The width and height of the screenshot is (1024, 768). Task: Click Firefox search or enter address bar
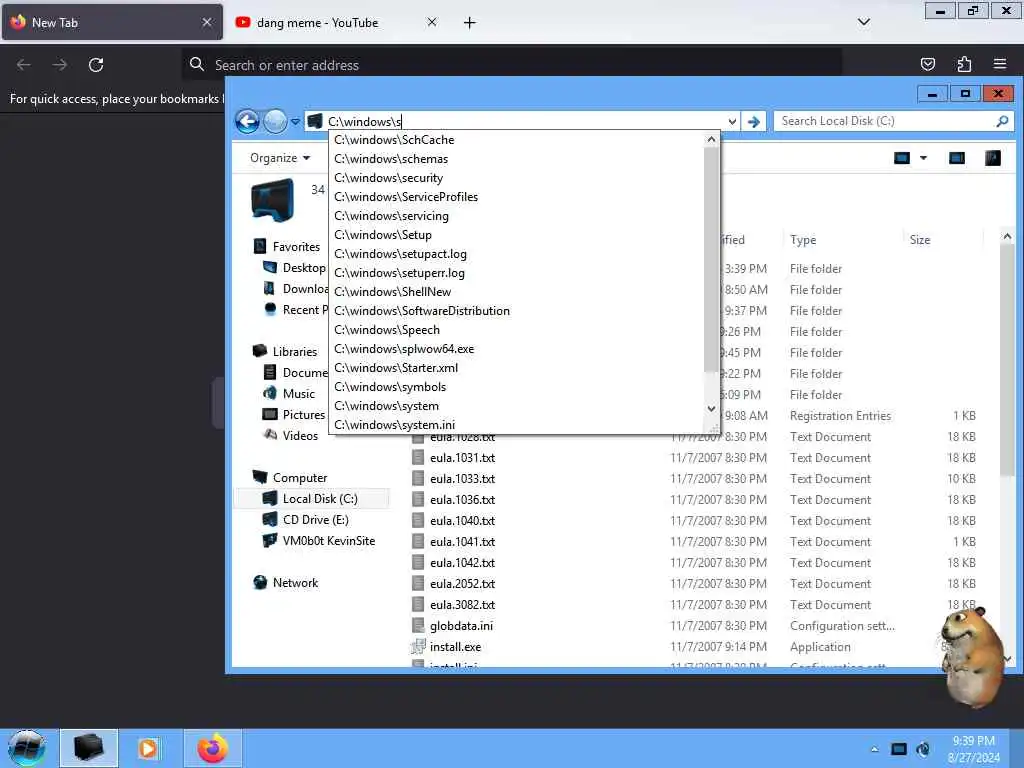(512, 65)
